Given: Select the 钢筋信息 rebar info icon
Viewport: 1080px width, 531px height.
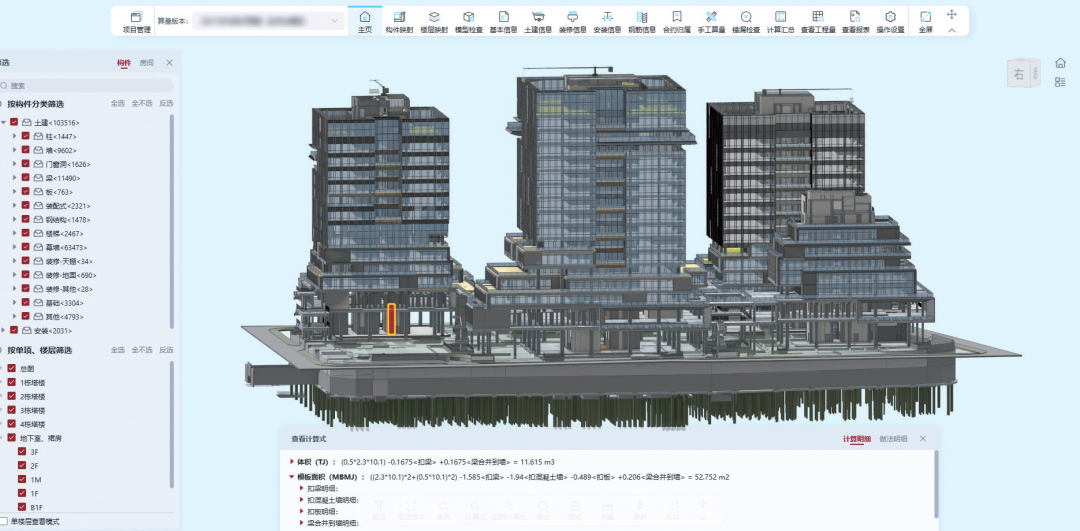Looking at the screenshot, I should pos(641,21).
